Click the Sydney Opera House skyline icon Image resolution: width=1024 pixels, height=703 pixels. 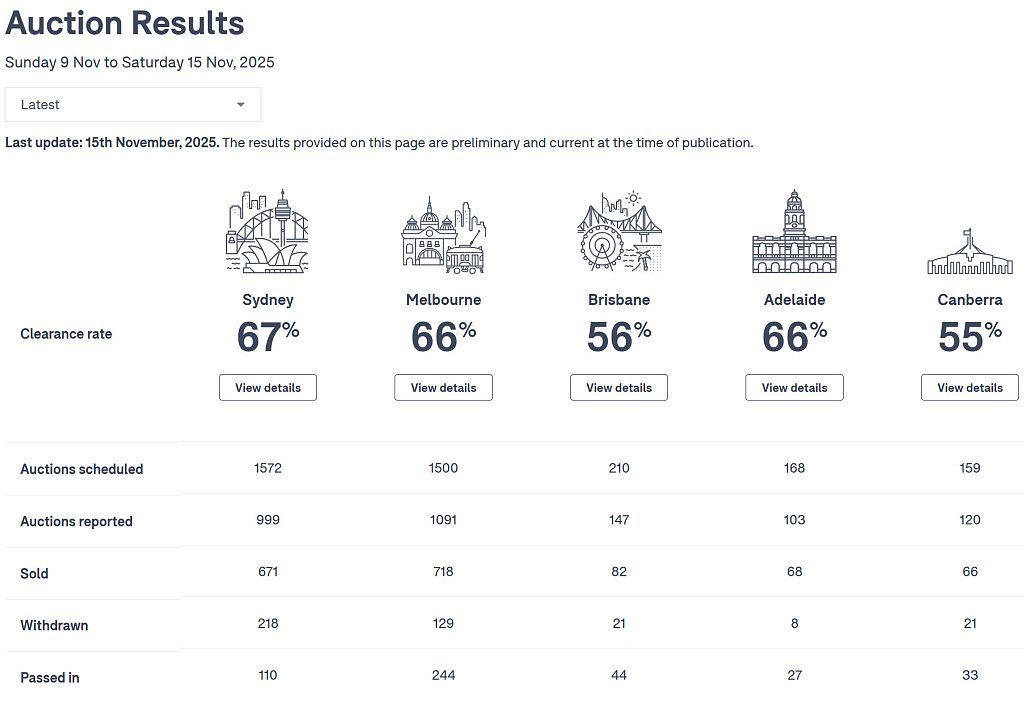point(268,231)
